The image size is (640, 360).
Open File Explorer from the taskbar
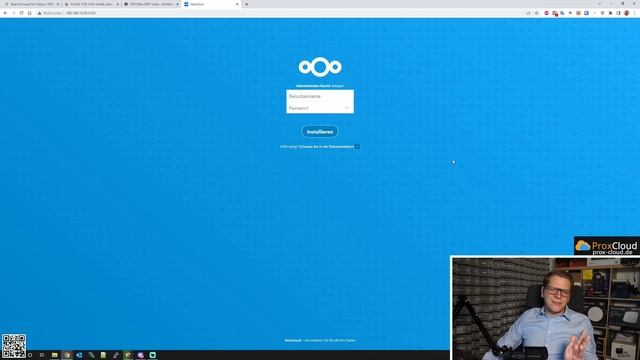click(x=54, y=355)
